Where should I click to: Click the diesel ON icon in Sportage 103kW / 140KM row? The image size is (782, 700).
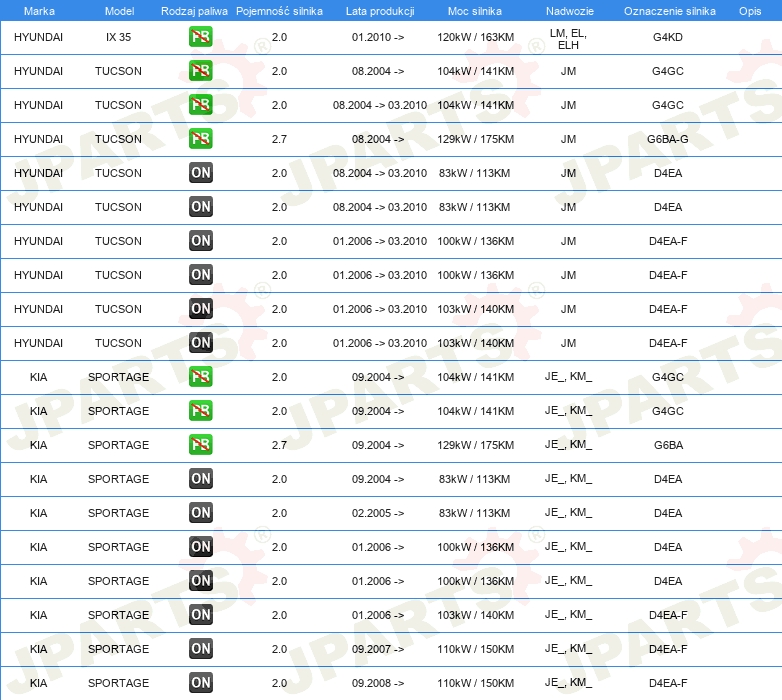point(200,615)
